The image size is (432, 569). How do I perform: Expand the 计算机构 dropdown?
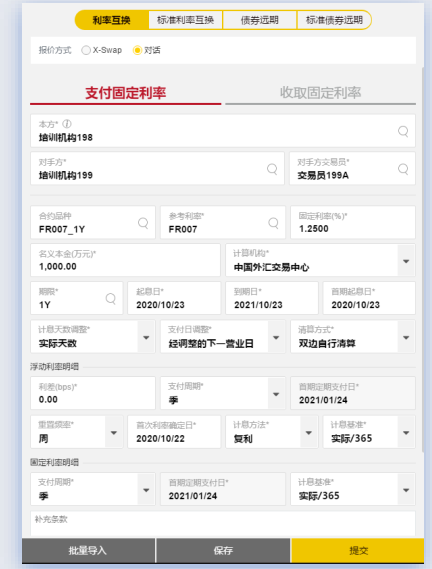pyautogui.click(x=406, y=261)
